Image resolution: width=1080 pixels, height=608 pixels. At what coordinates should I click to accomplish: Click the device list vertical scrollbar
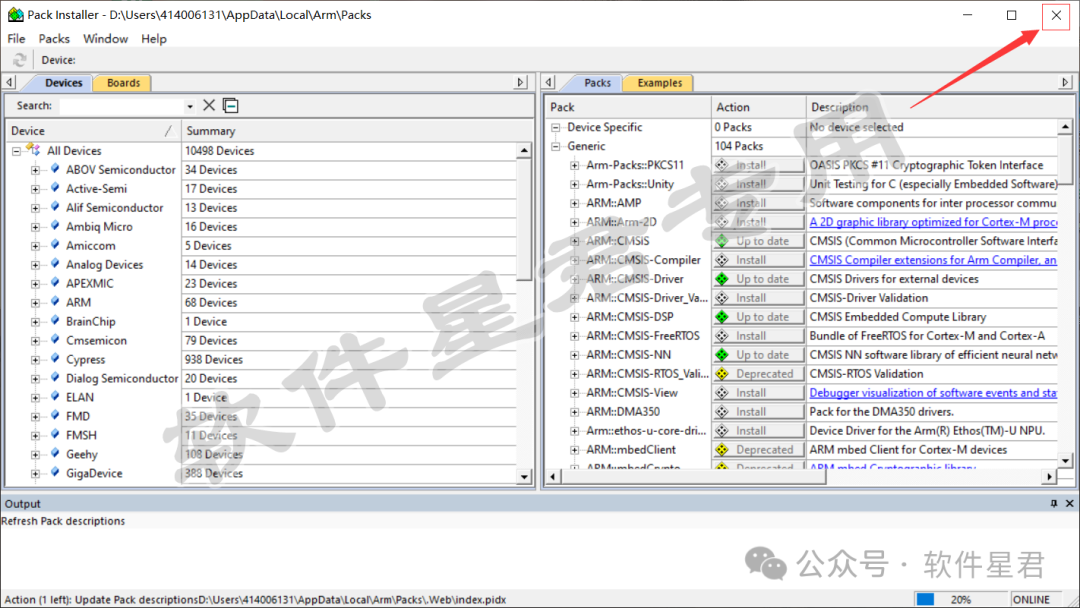click(x=524, y=219)
